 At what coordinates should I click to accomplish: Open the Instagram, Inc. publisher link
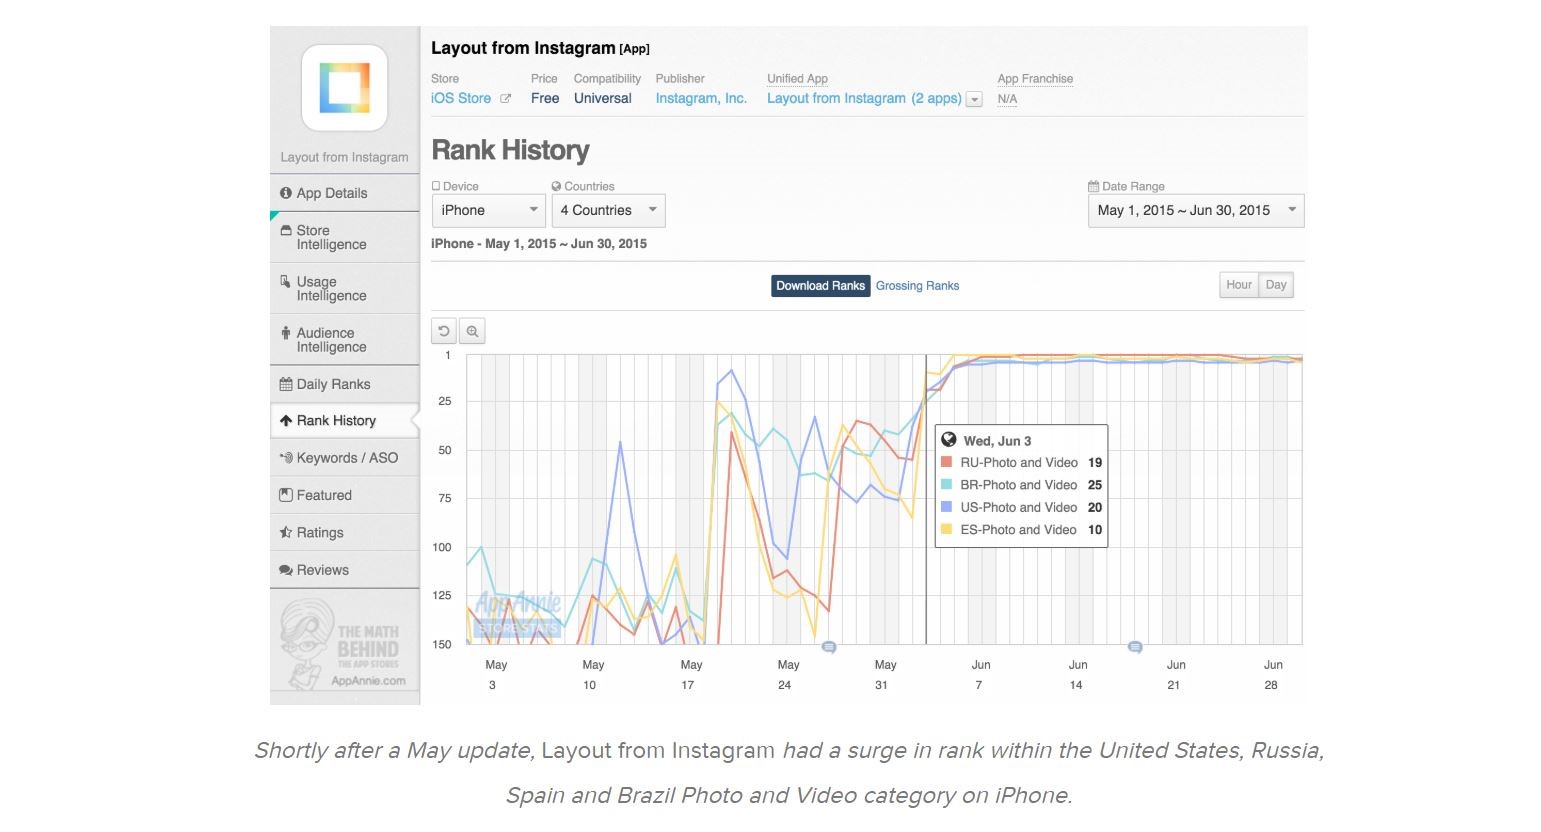[701, 98]
